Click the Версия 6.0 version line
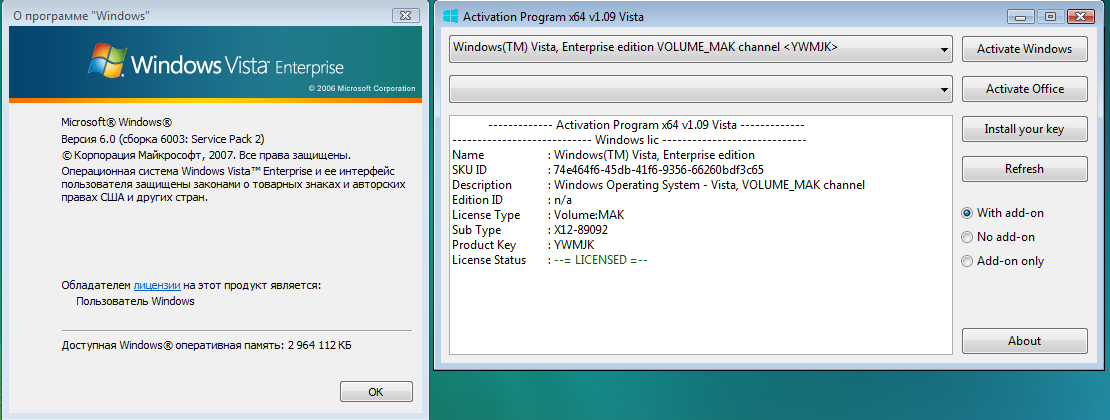The height and width of the screenshot is (420, 1110). 163,138
